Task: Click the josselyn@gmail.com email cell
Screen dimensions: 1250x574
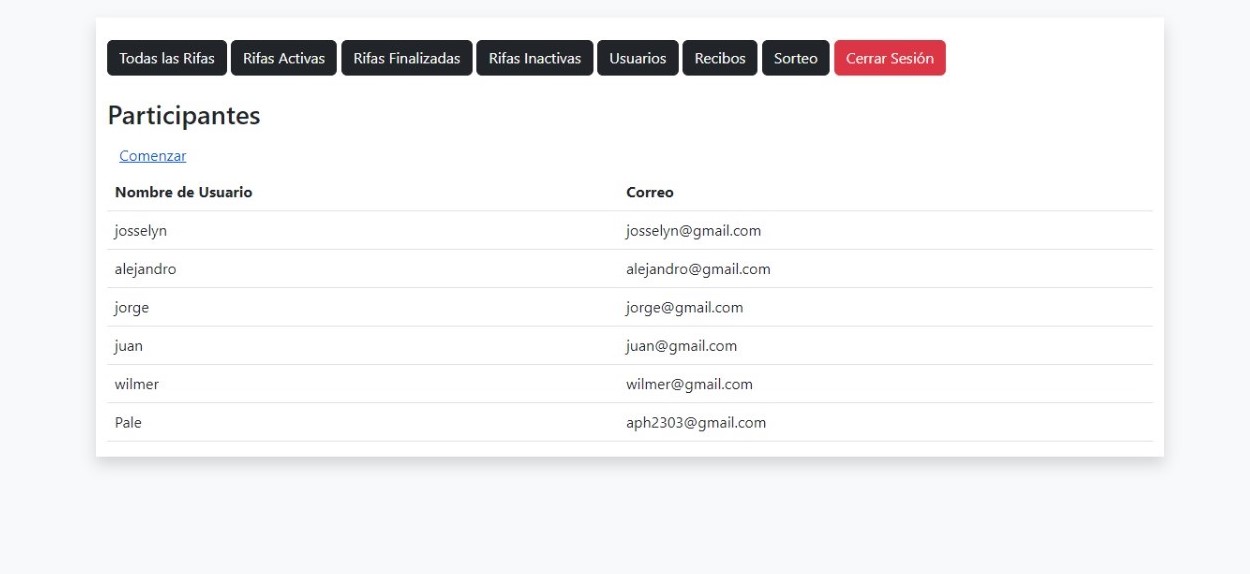Action: pos(693,231)
